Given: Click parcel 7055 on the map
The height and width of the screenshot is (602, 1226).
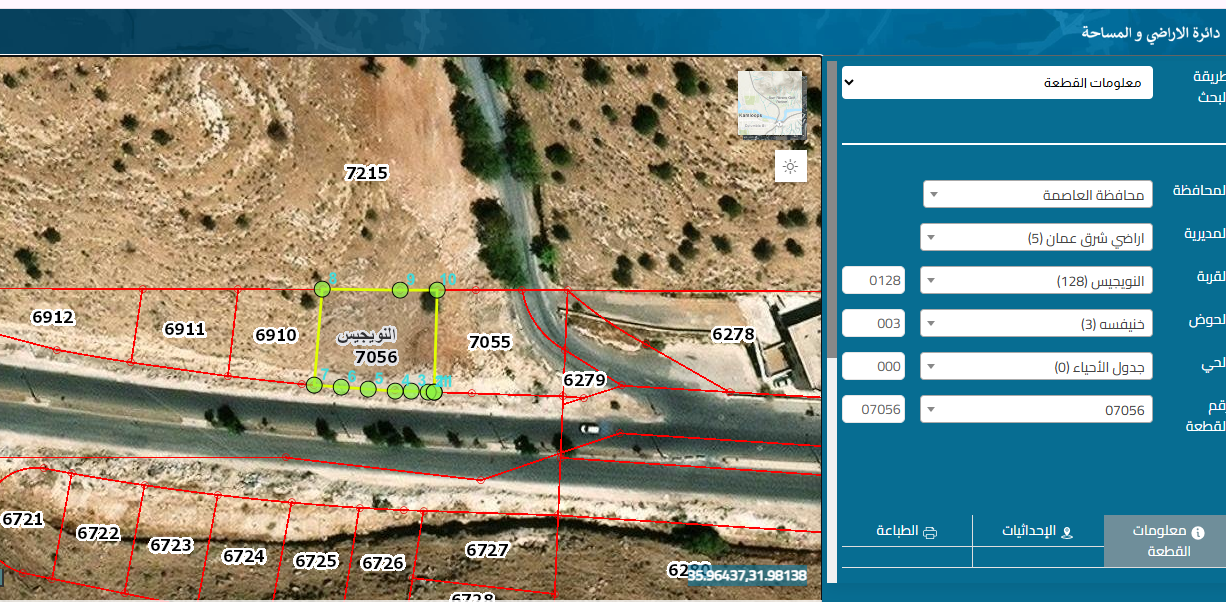Looking at the screenshot, I should click(489, 342).
